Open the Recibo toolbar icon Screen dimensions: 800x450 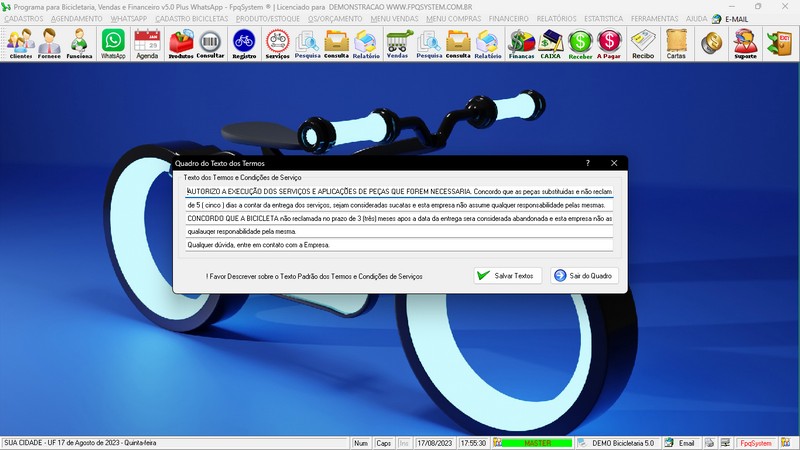(x=643, y=43)
